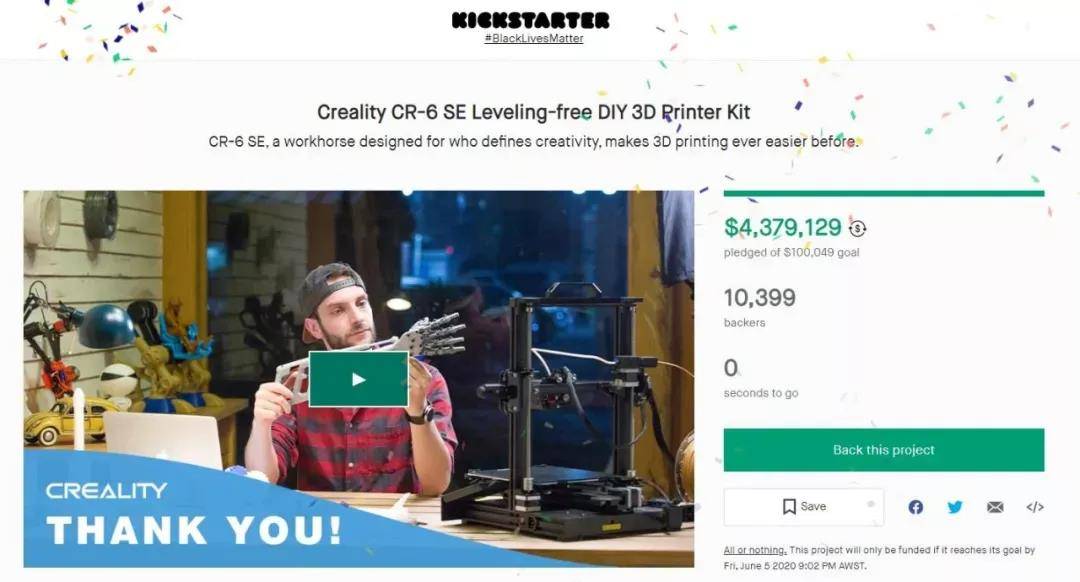This screenshot has height=582, width=1080.
Task: Click the 3D printer in the video thumbnail
Action: click(x=565, y=413)
